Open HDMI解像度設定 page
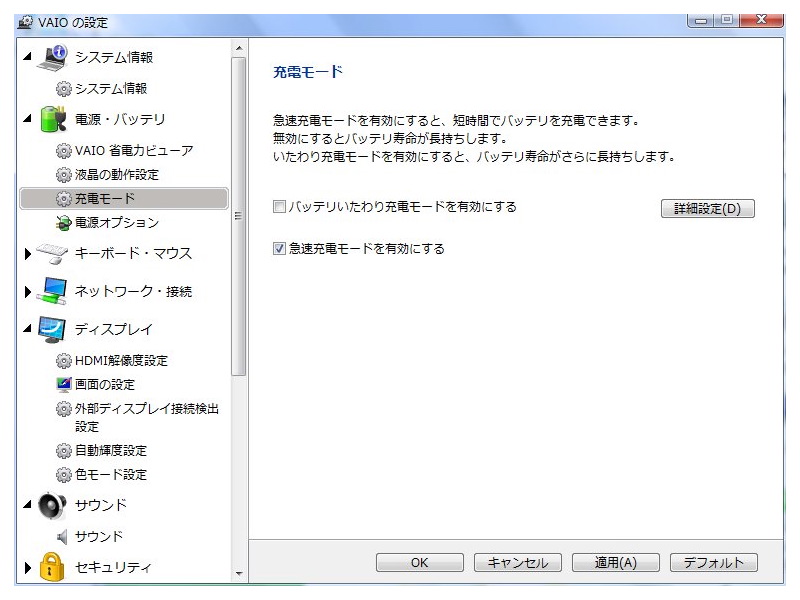 pos(121,361)
